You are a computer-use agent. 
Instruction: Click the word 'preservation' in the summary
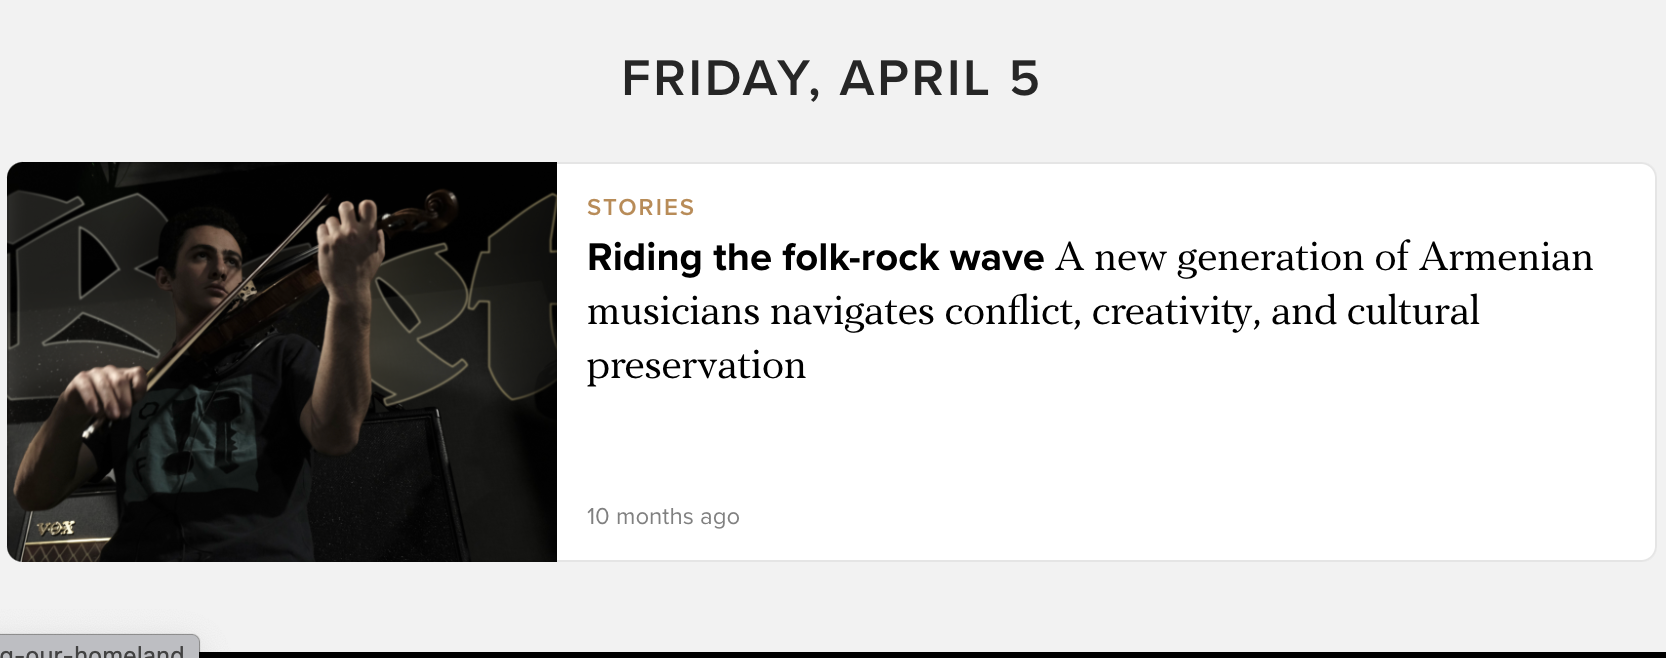click(696, 366)
